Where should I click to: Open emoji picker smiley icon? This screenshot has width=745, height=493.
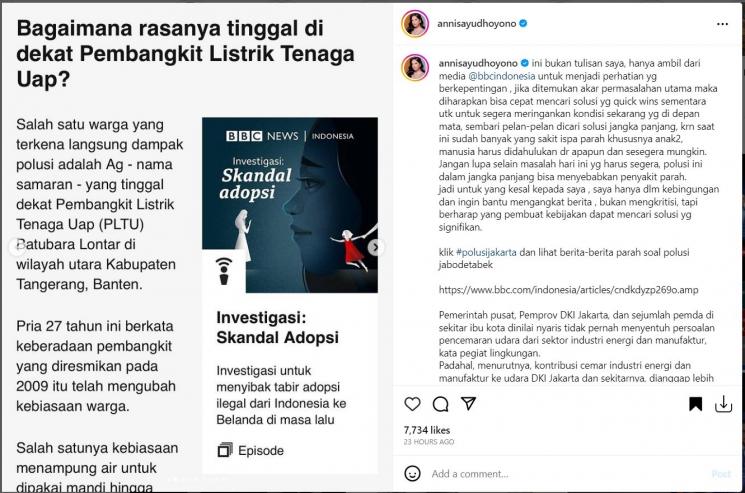pyautogui.click(x=412, y=474)
